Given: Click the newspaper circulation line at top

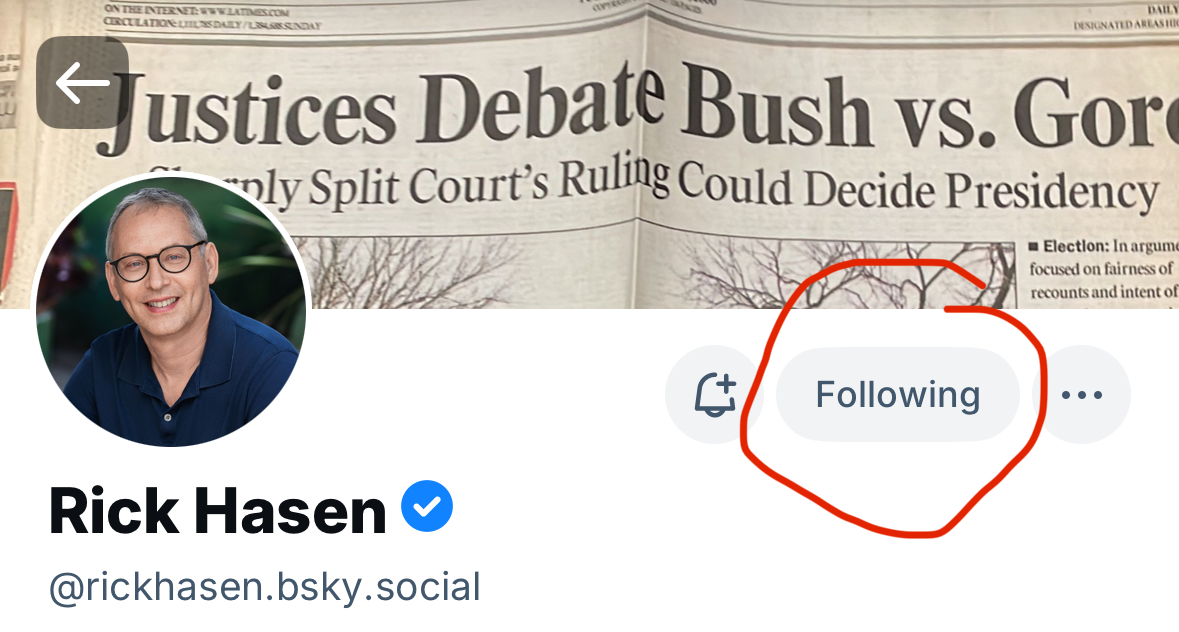Looking at the screenshot, I should tap(210, 25).
